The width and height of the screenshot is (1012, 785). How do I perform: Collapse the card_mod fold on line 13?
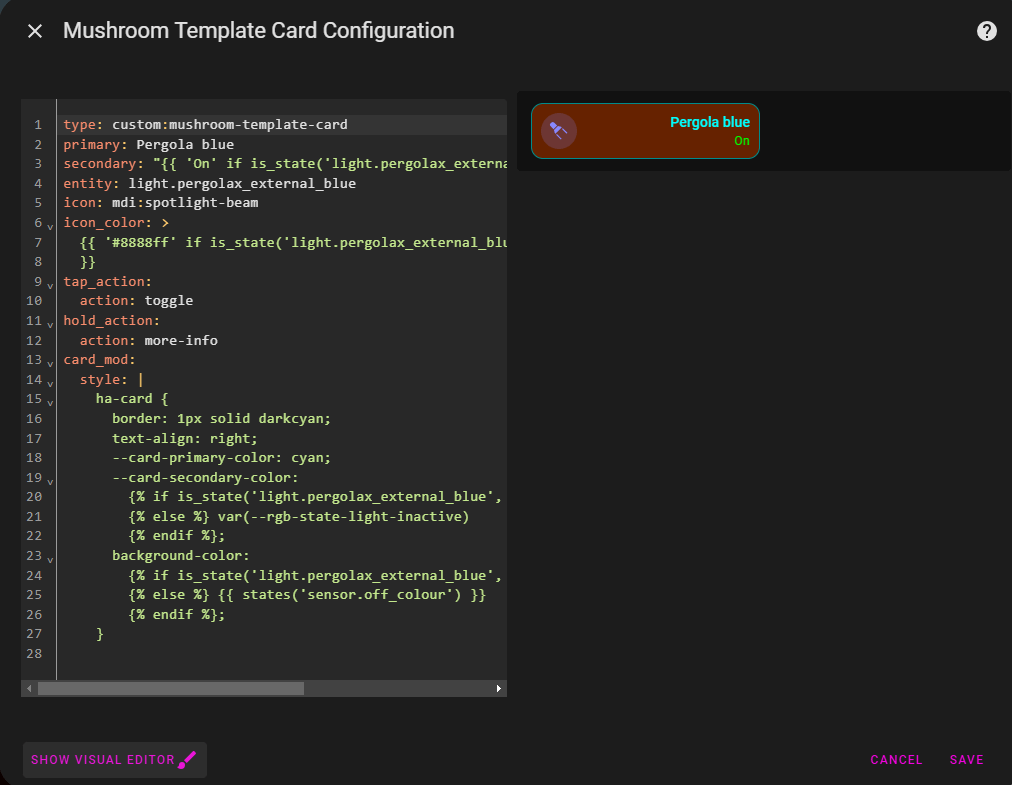(50, 362)
